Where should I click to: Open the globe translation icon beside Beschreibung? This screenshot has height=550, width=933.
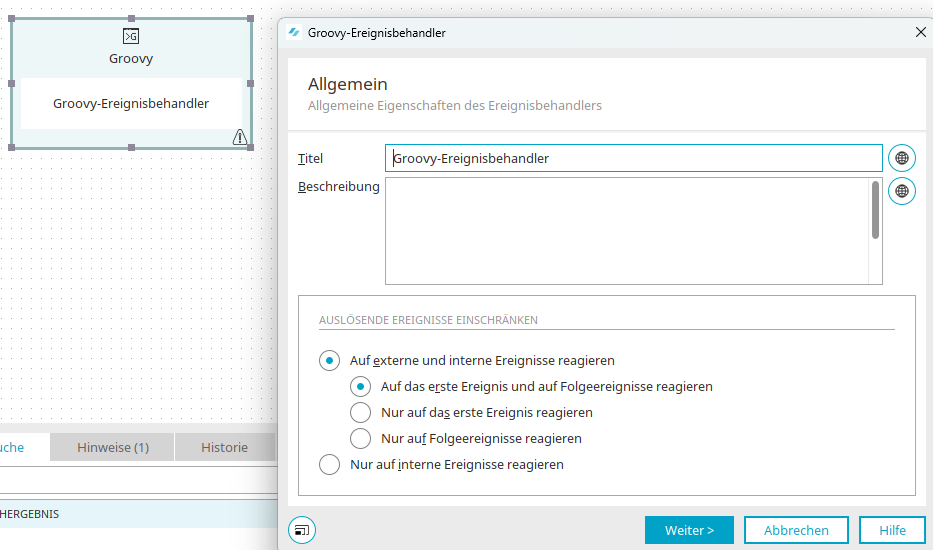pos(901,191)
